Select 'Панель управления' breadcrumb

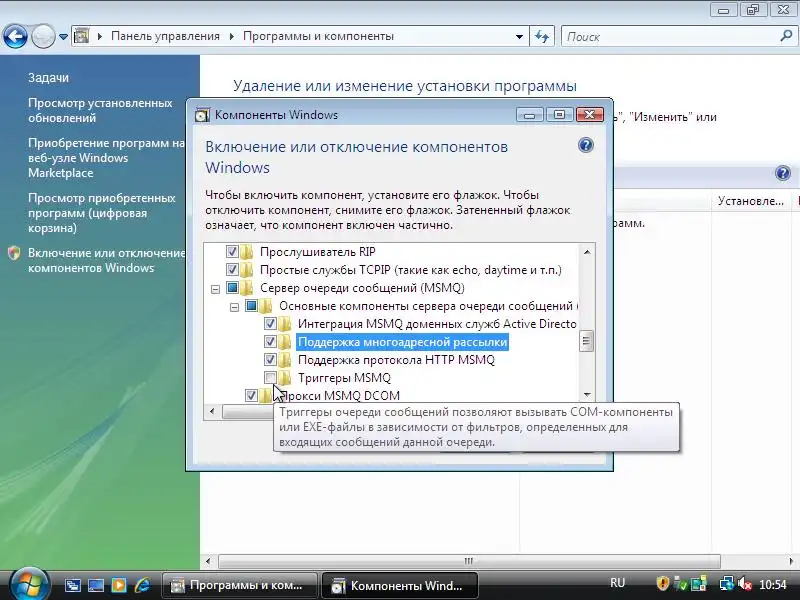coord(165,36)
